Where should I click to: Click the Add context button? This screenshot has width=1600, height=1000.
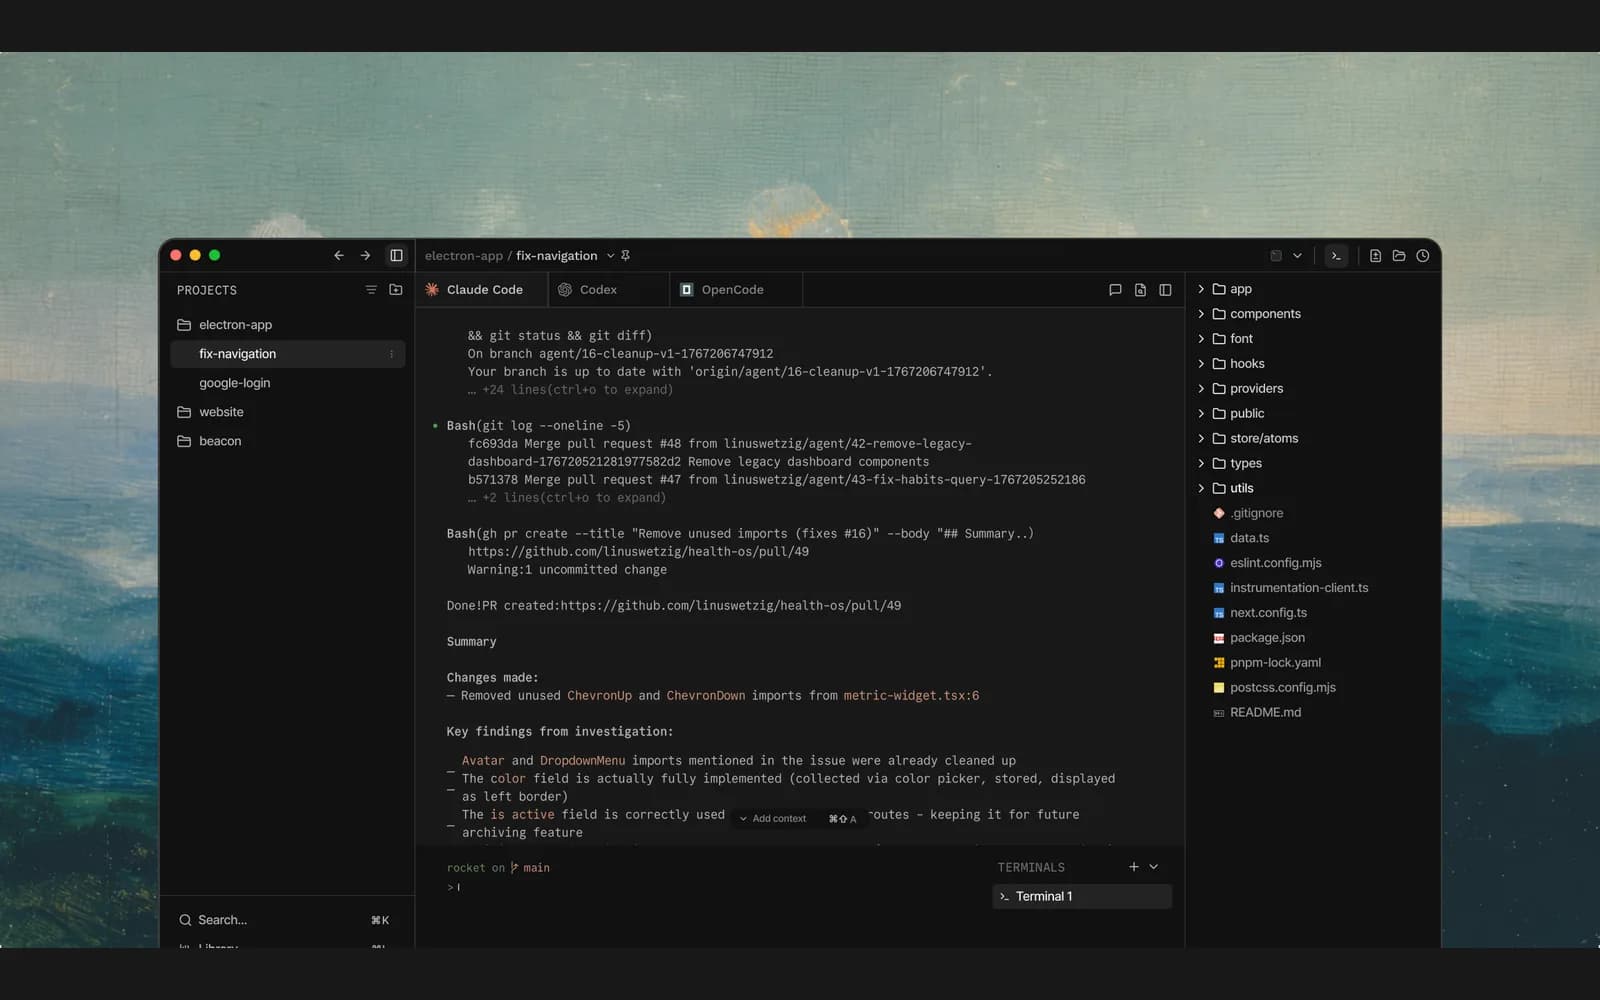tap(797, 819)
